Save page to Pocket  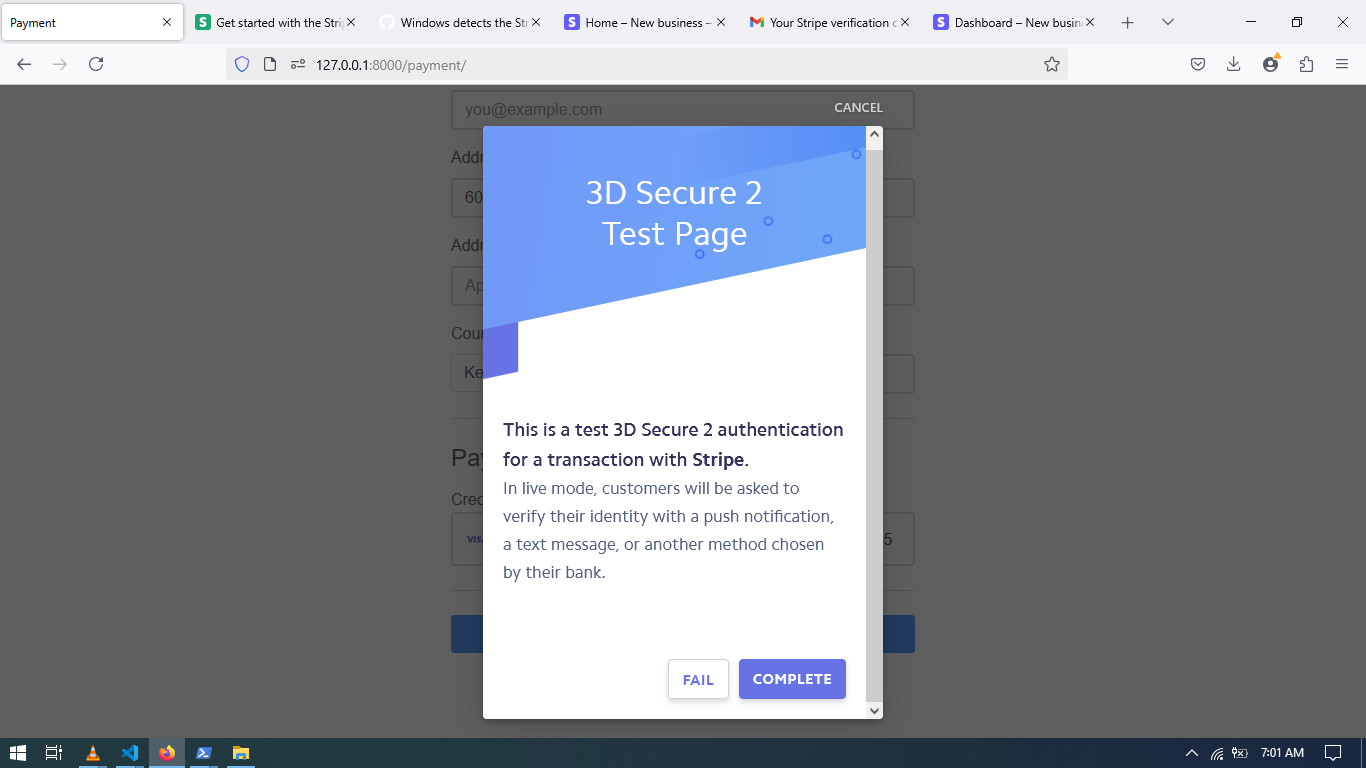pyautogui.click(x=1197, y=64)
